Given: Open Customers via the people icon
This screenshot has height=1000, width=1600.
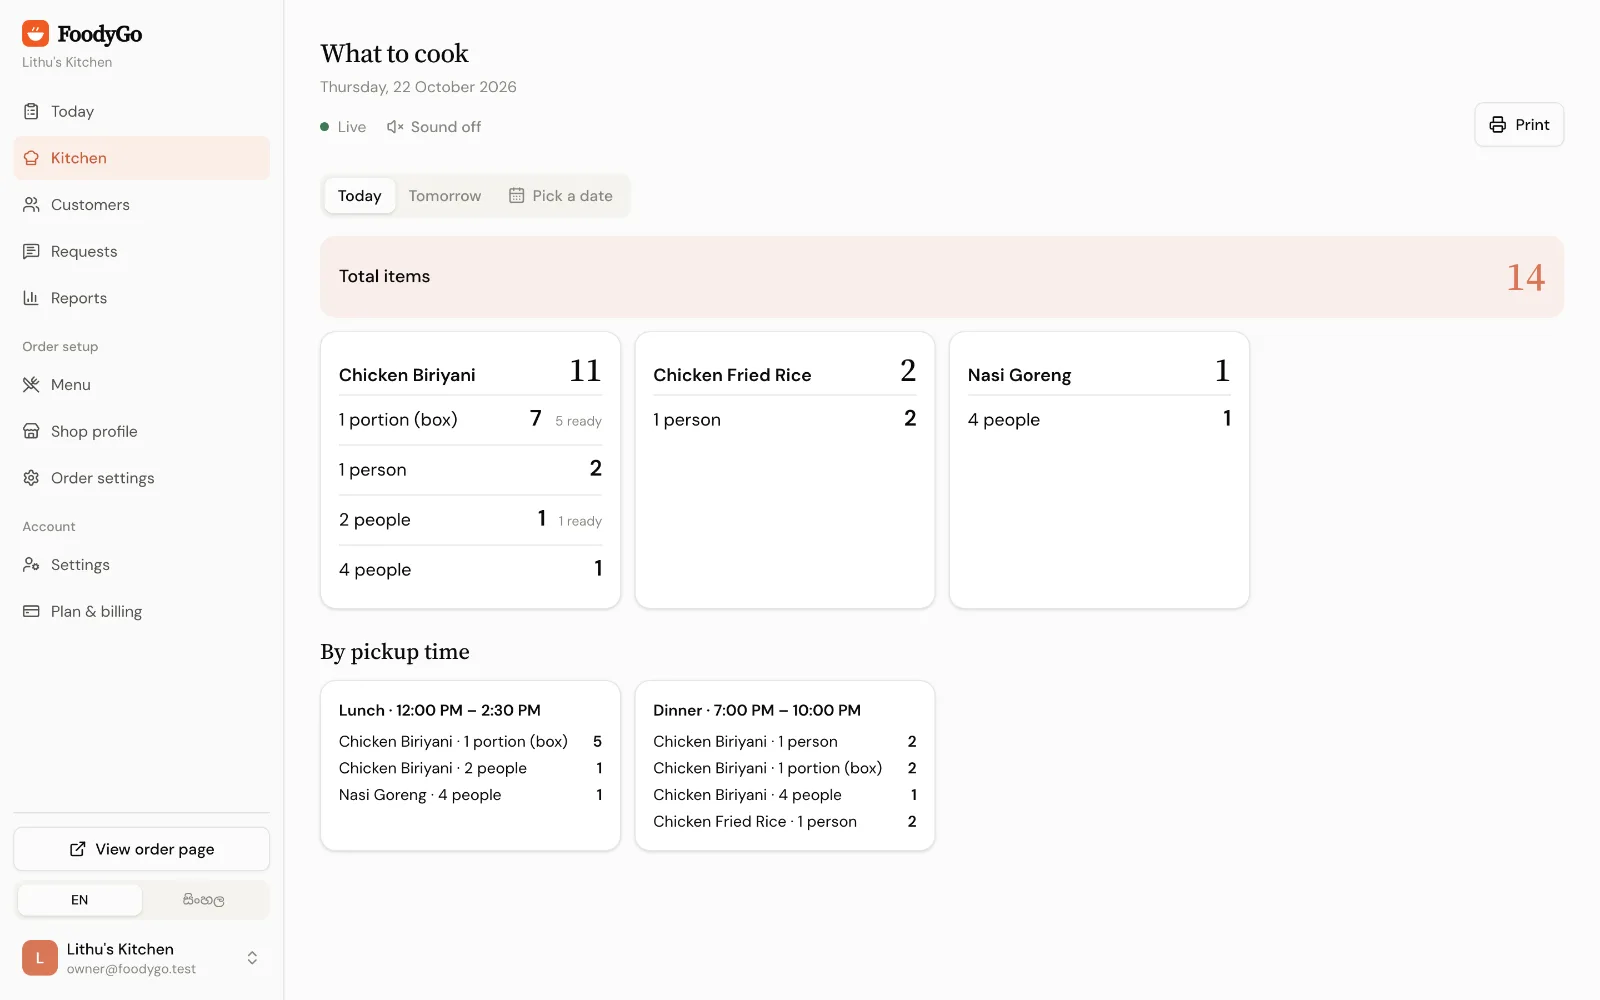Looking at the screenshot, I should click(x=31, y=205).
